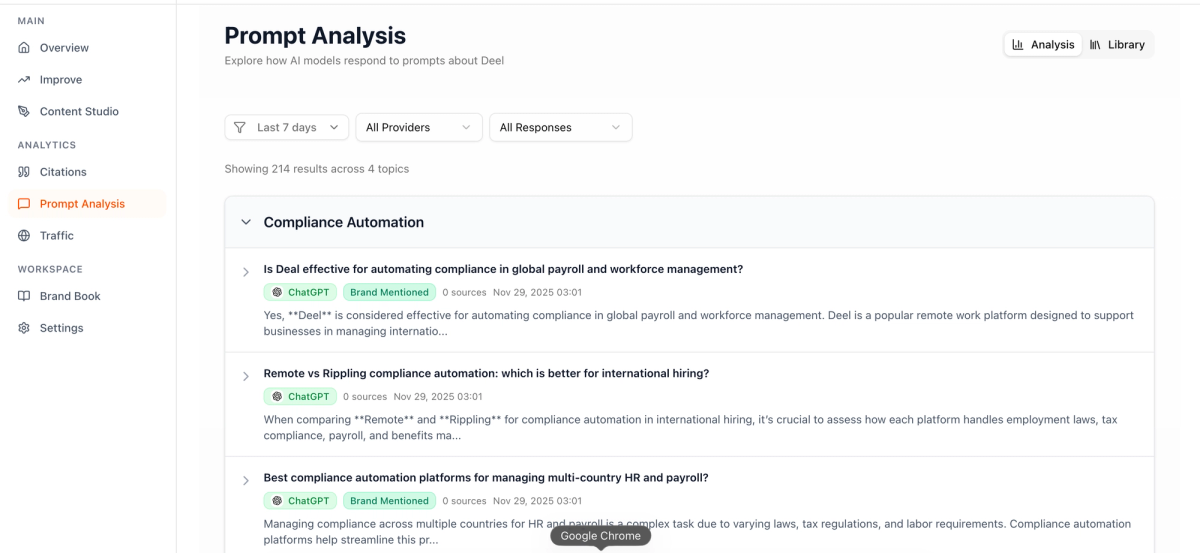This screenshot has height=553, width=1200.
Task: Click ChatGPT badge on Remote vs Rippling prompt
Action: coord(301,397)
